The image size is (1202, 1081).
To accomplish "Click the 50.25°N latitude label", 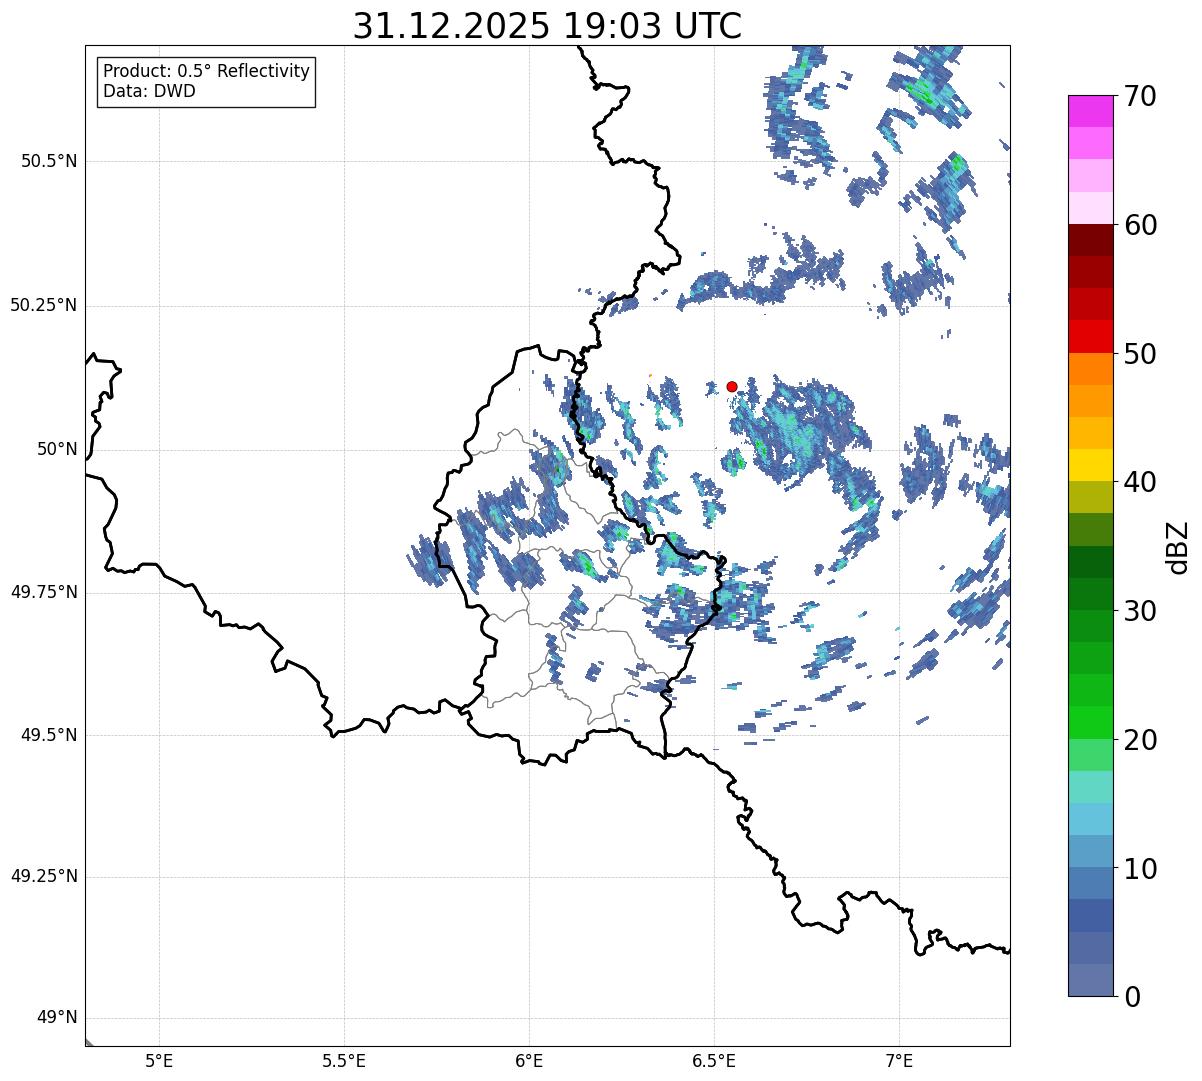I will point(44,305).
